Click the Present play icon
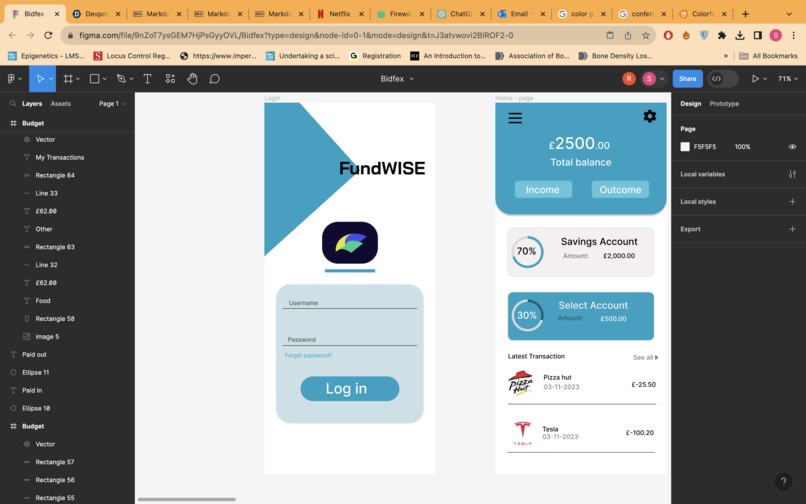Image resolution: width=806 pixels, height=504 pixels. [x=755, y=79]
